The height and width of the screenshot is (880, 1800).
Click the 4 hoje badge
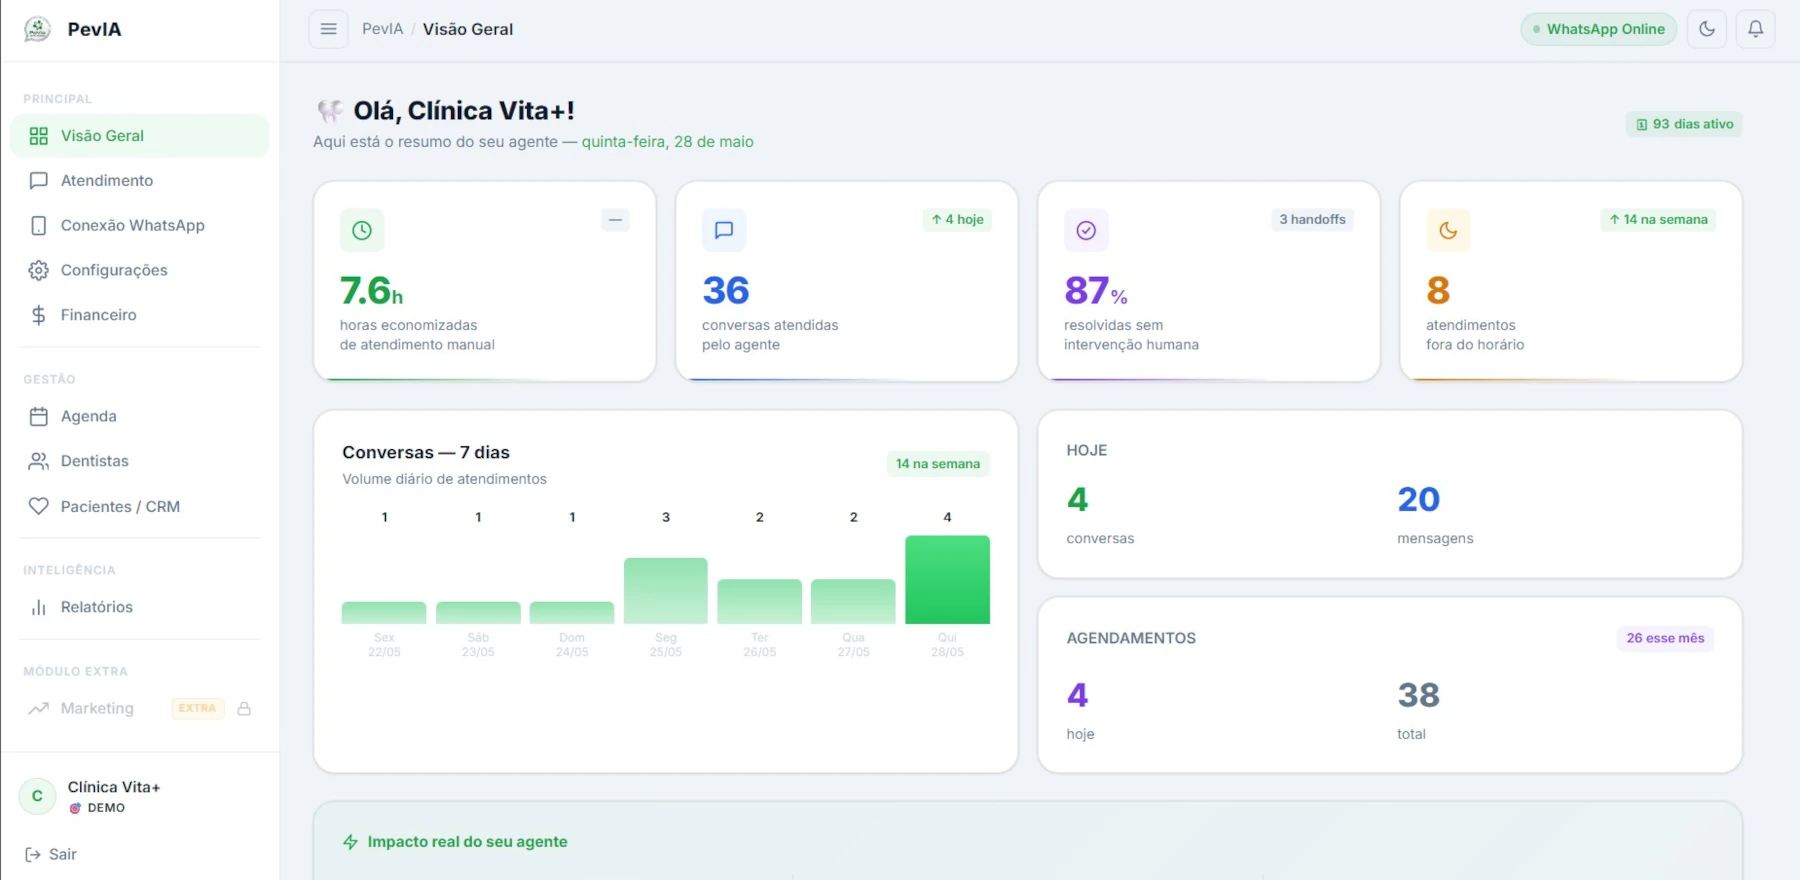957,219
